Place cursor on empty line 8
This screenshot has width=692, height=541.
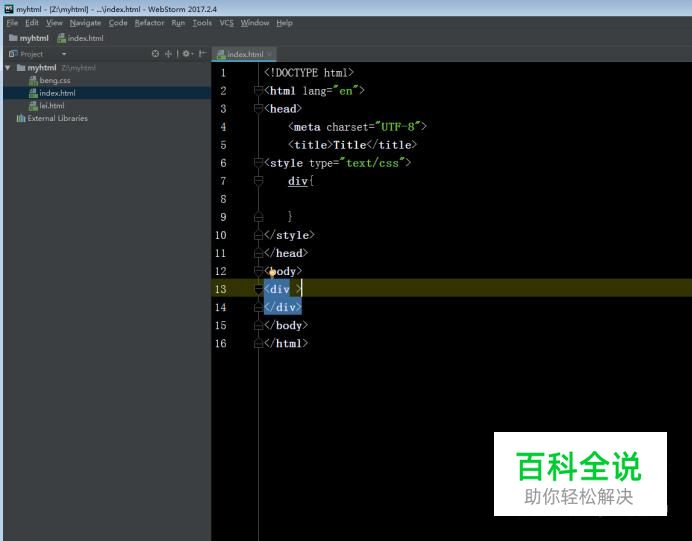(x=451, y=199)
